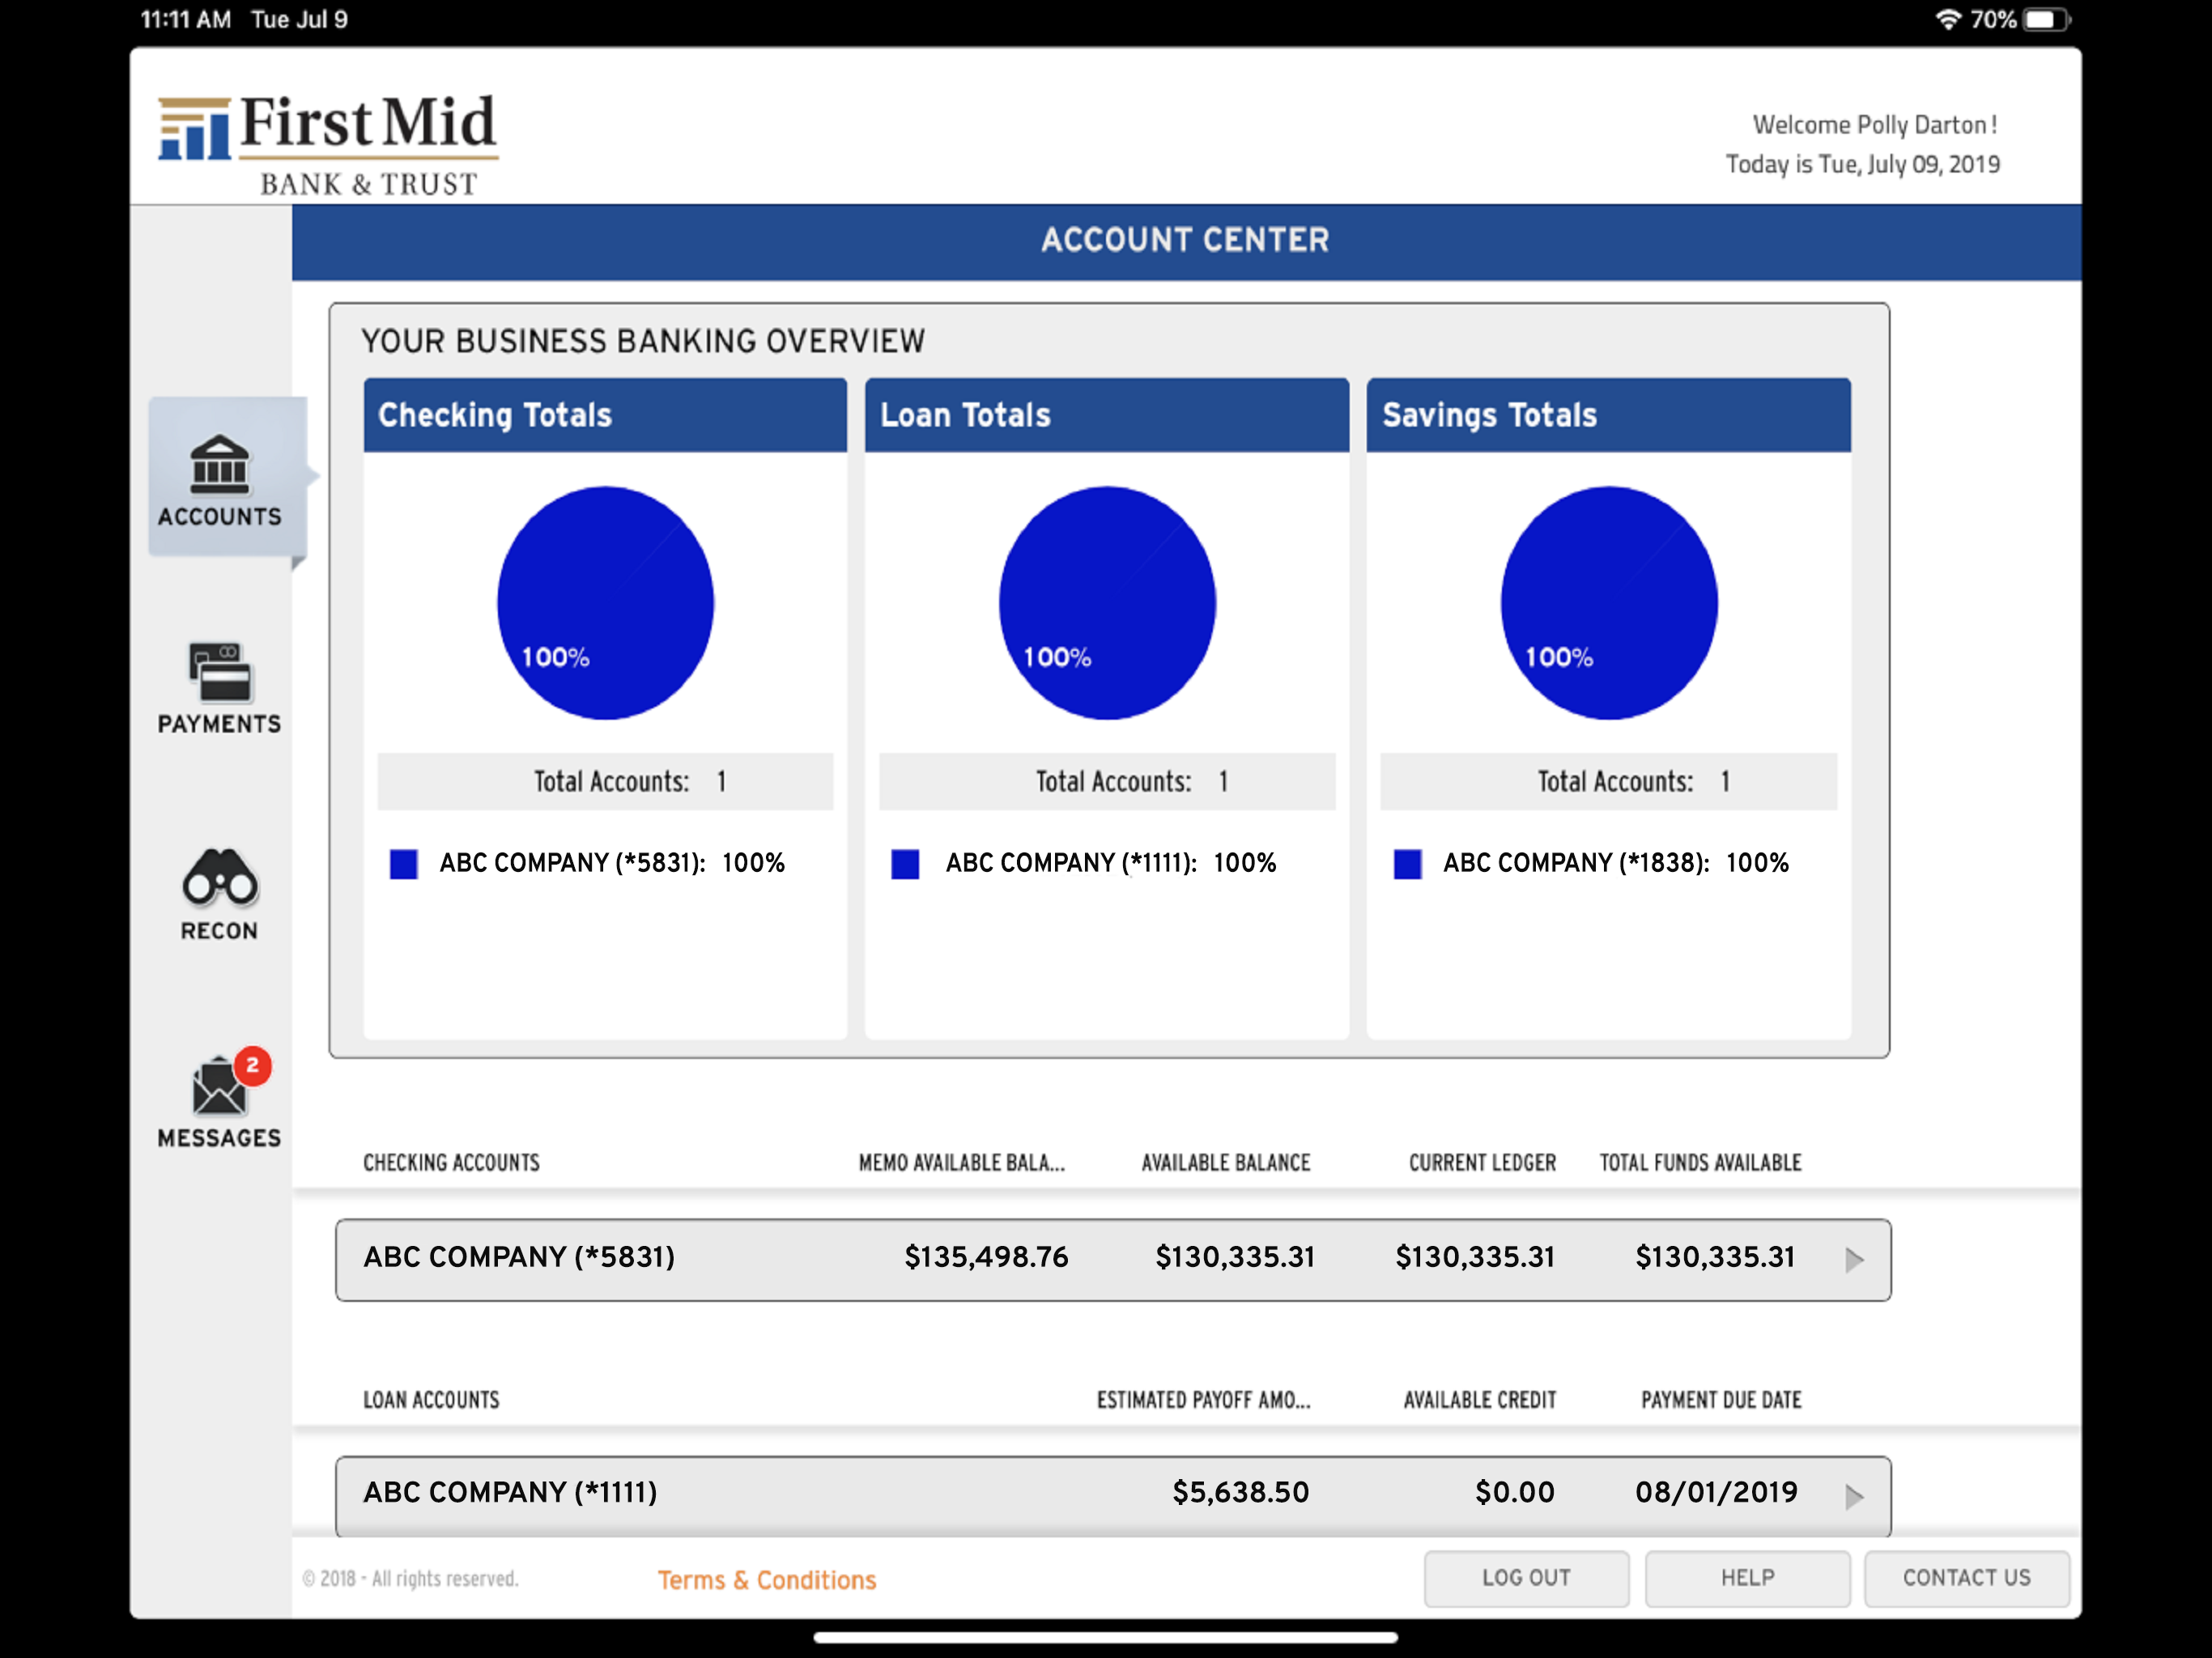Click the Checking Totals pie chart
This screenshot has width=2212, height=1658.
point(605,603)
